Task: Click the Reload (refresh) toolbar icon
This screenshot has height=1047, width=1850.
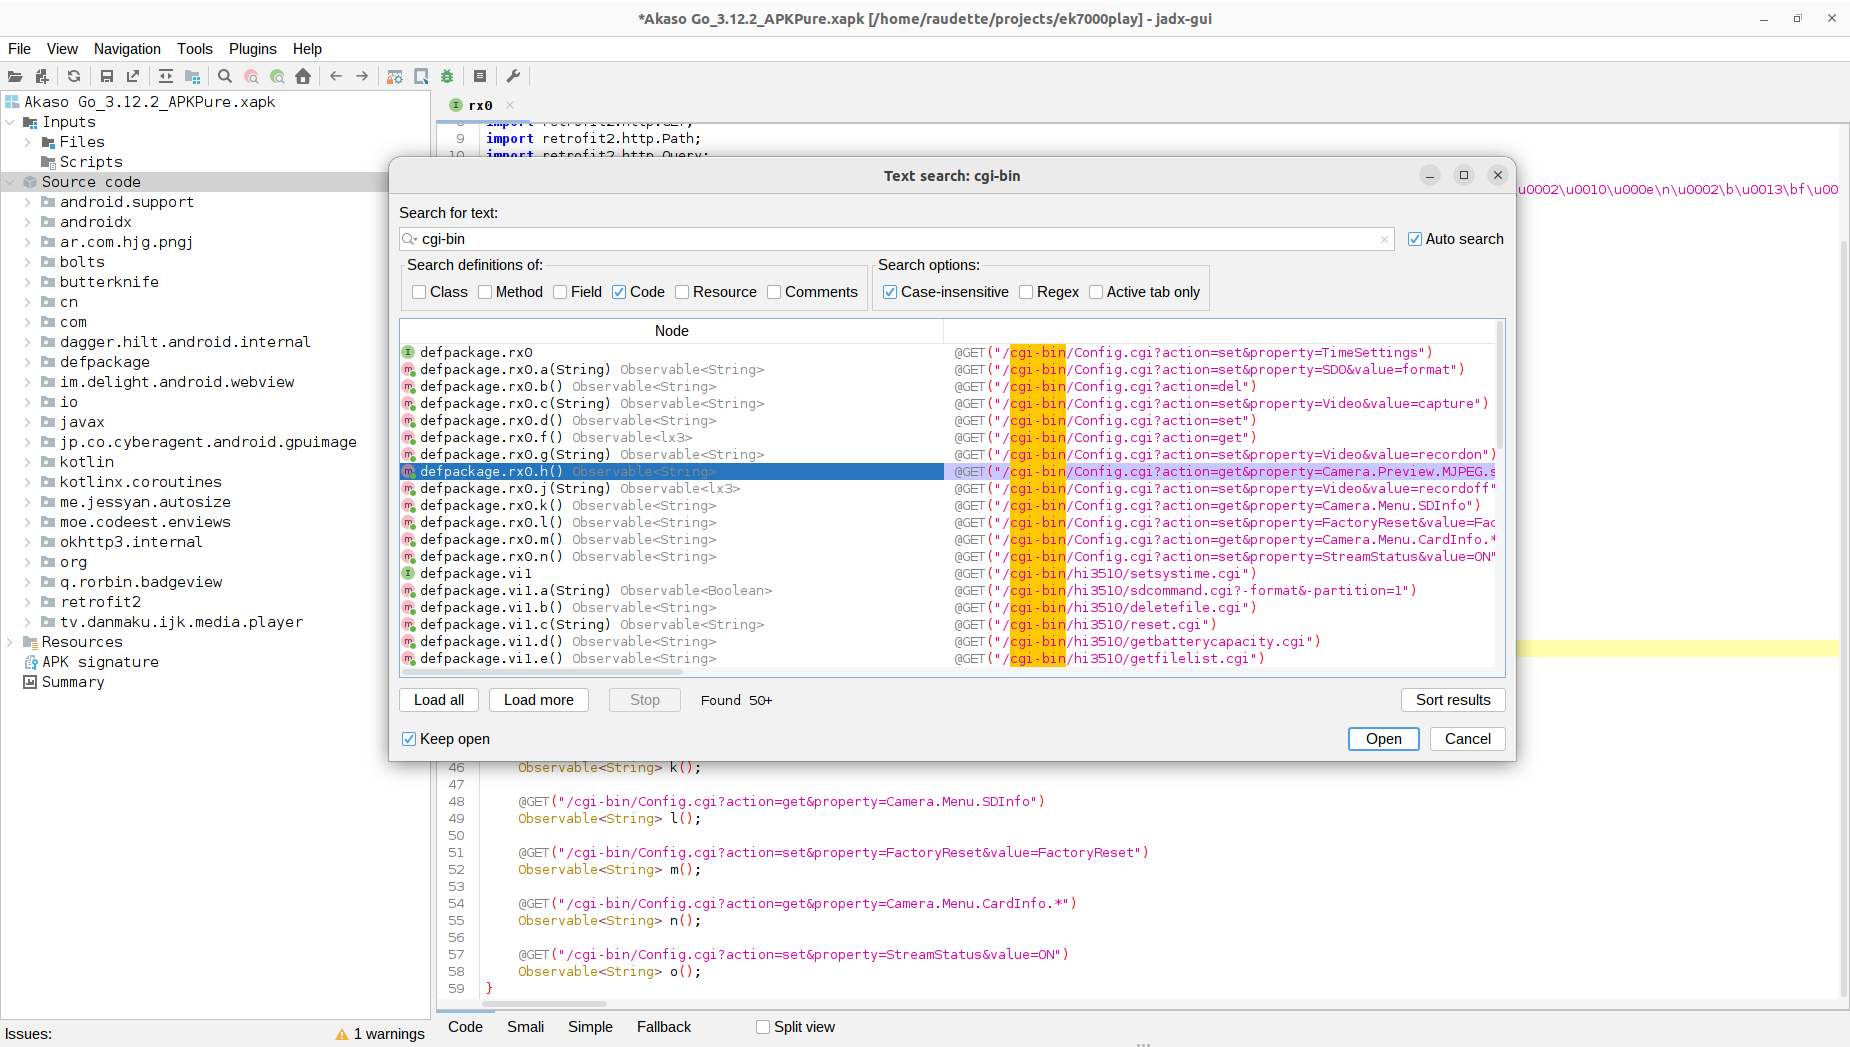Action: coord(74,76)
